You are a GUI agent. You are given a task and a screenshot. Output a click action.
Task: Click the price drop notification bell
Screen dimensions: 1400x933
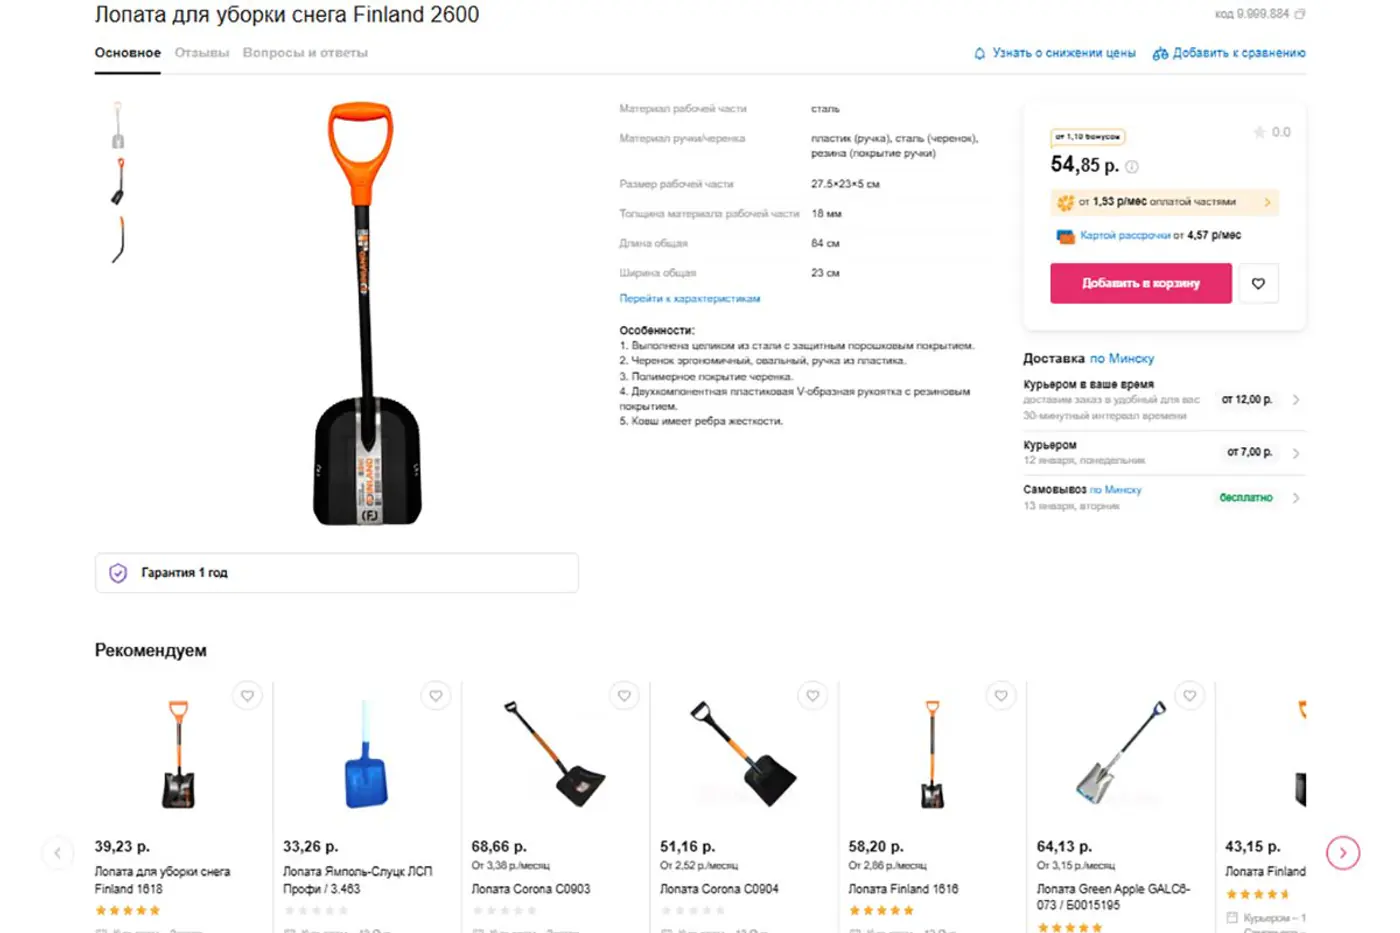(x=980, y=53)
